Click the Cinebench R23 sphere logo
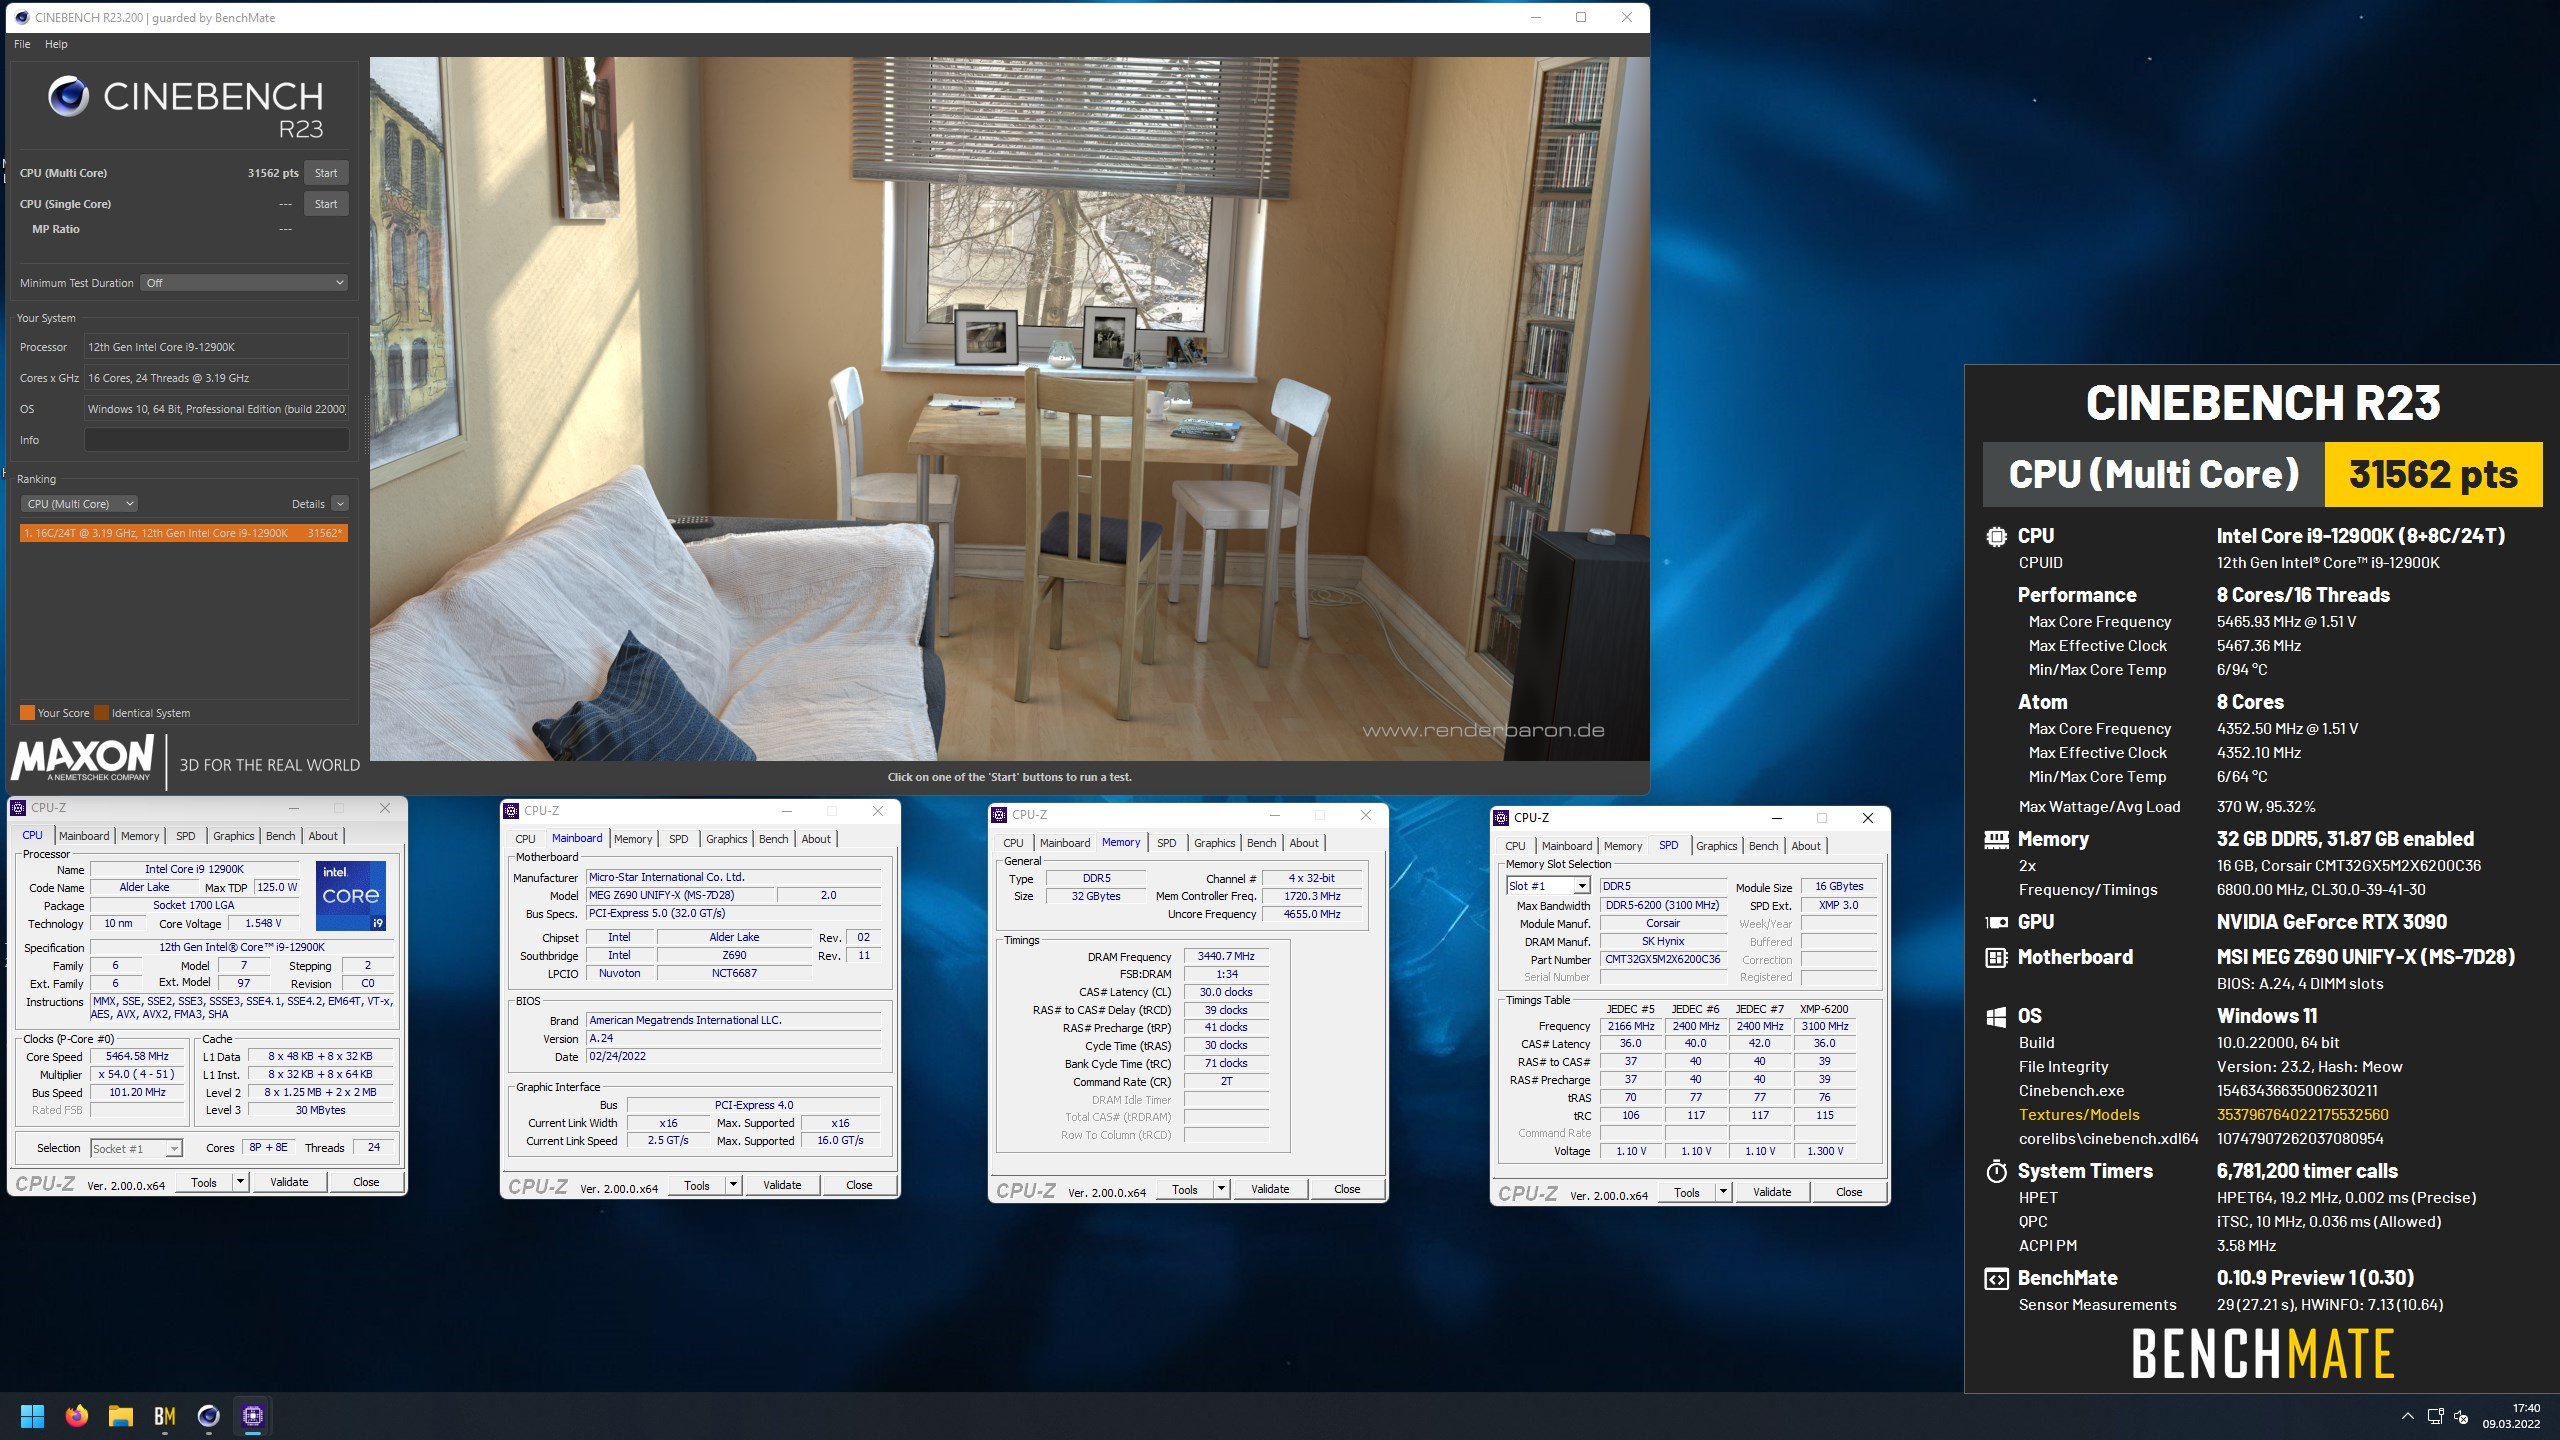2560x1440 pixels. [x=69, y=96]
